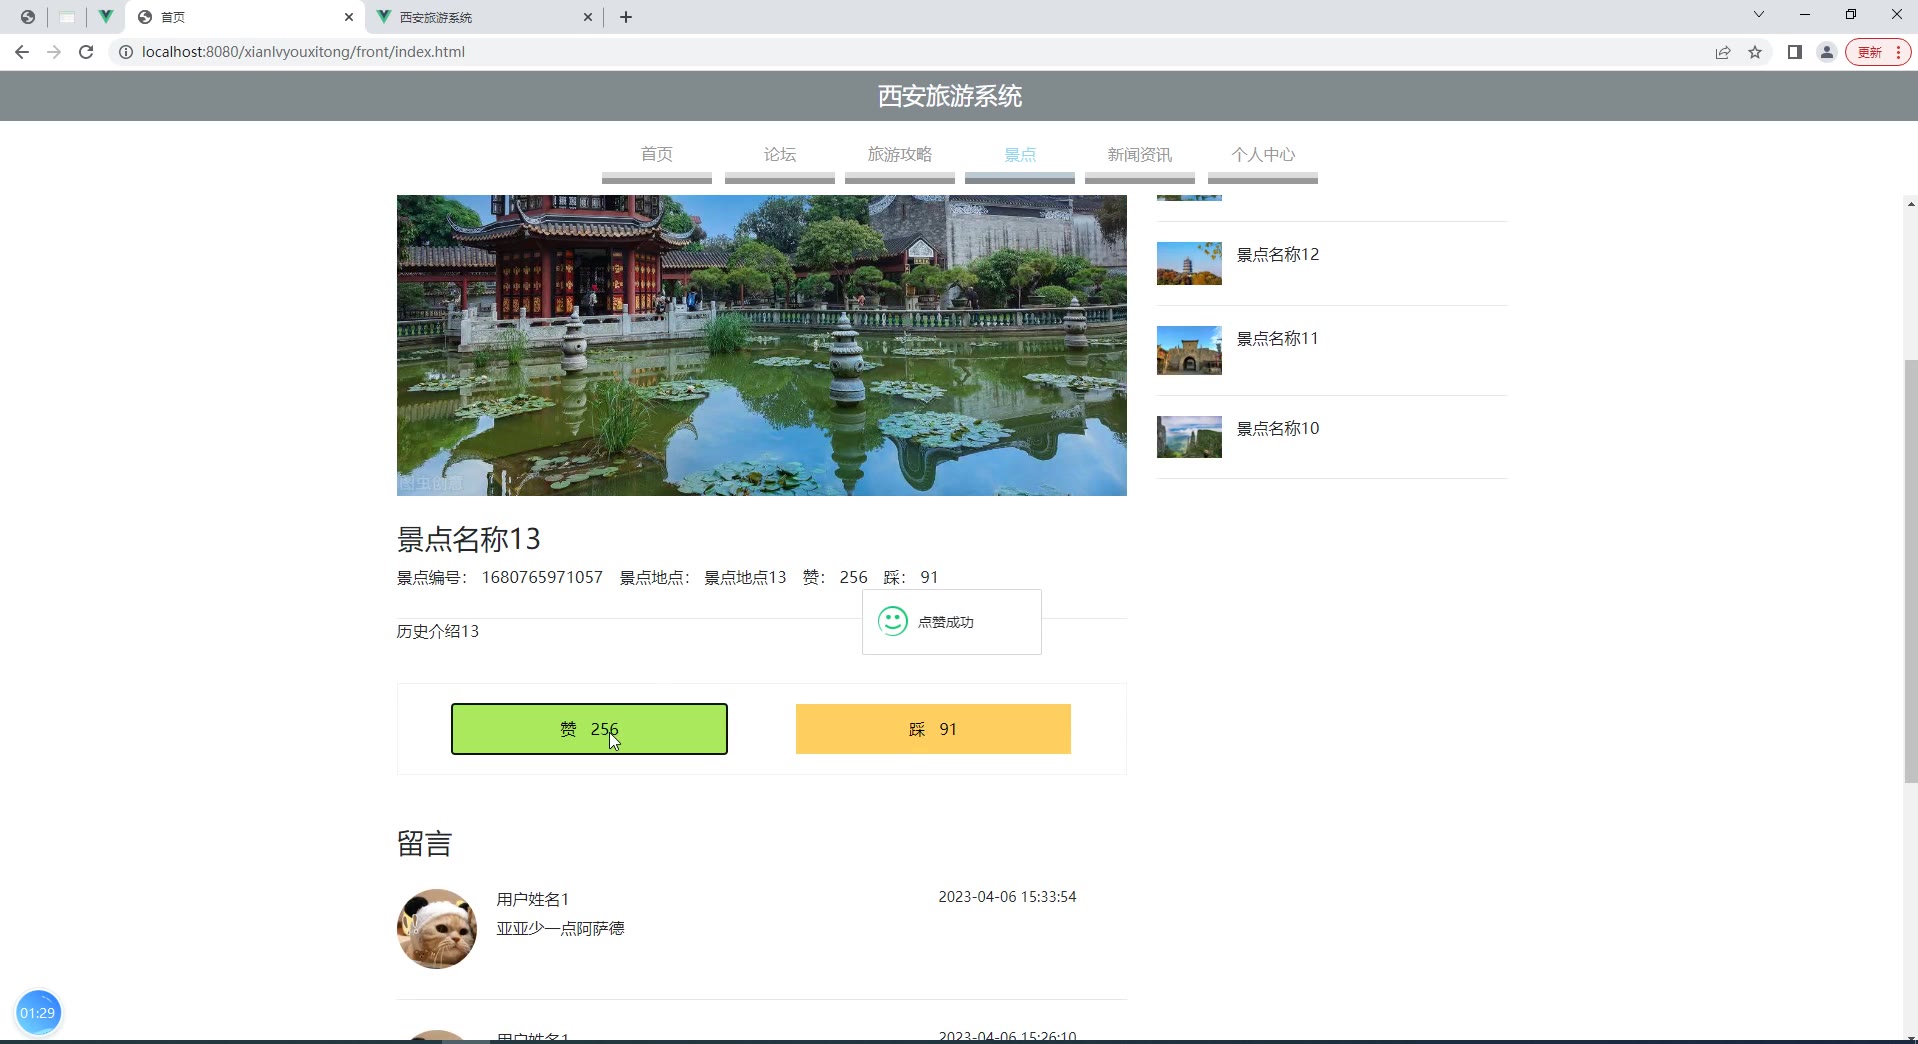Click the 留言 section heading
The height and width of the screenshot is (1044, 1918).
[x=425, y=844]
